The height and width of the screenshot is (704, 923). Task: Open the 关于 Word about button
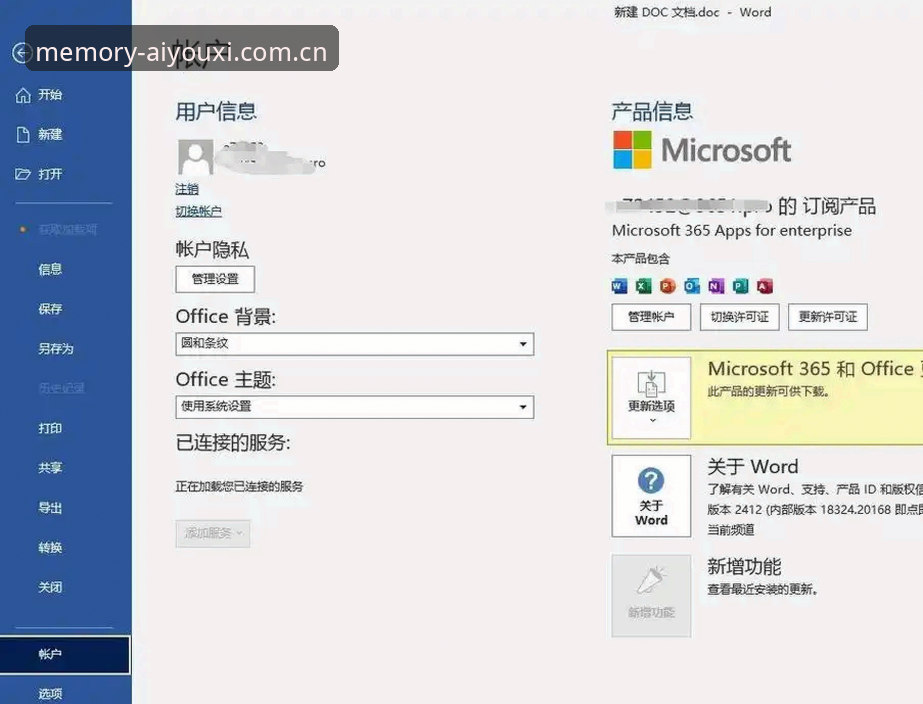tap(651, 496)
